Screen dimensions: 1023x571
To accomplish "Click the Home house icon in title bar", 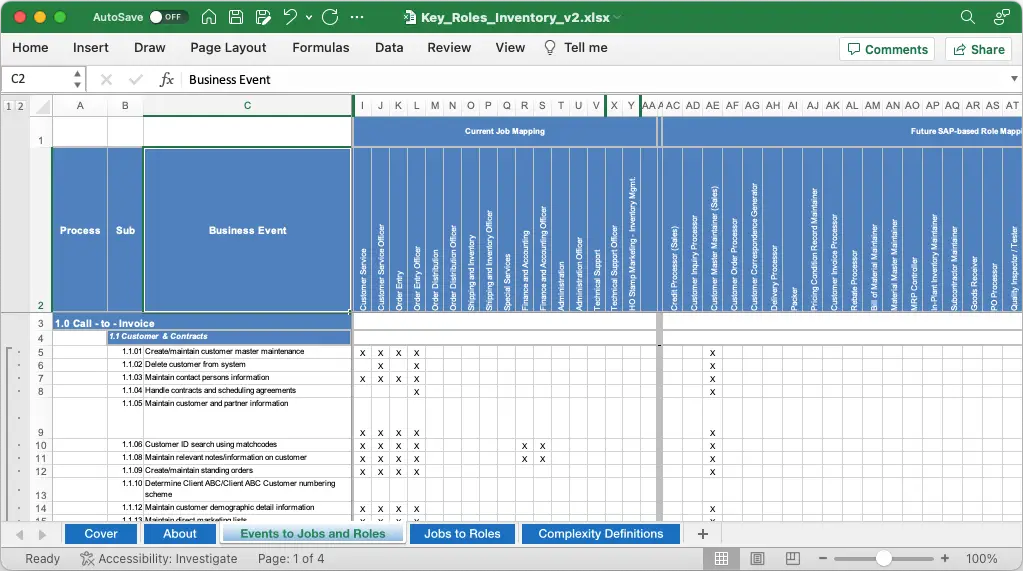I will point(209,17).
